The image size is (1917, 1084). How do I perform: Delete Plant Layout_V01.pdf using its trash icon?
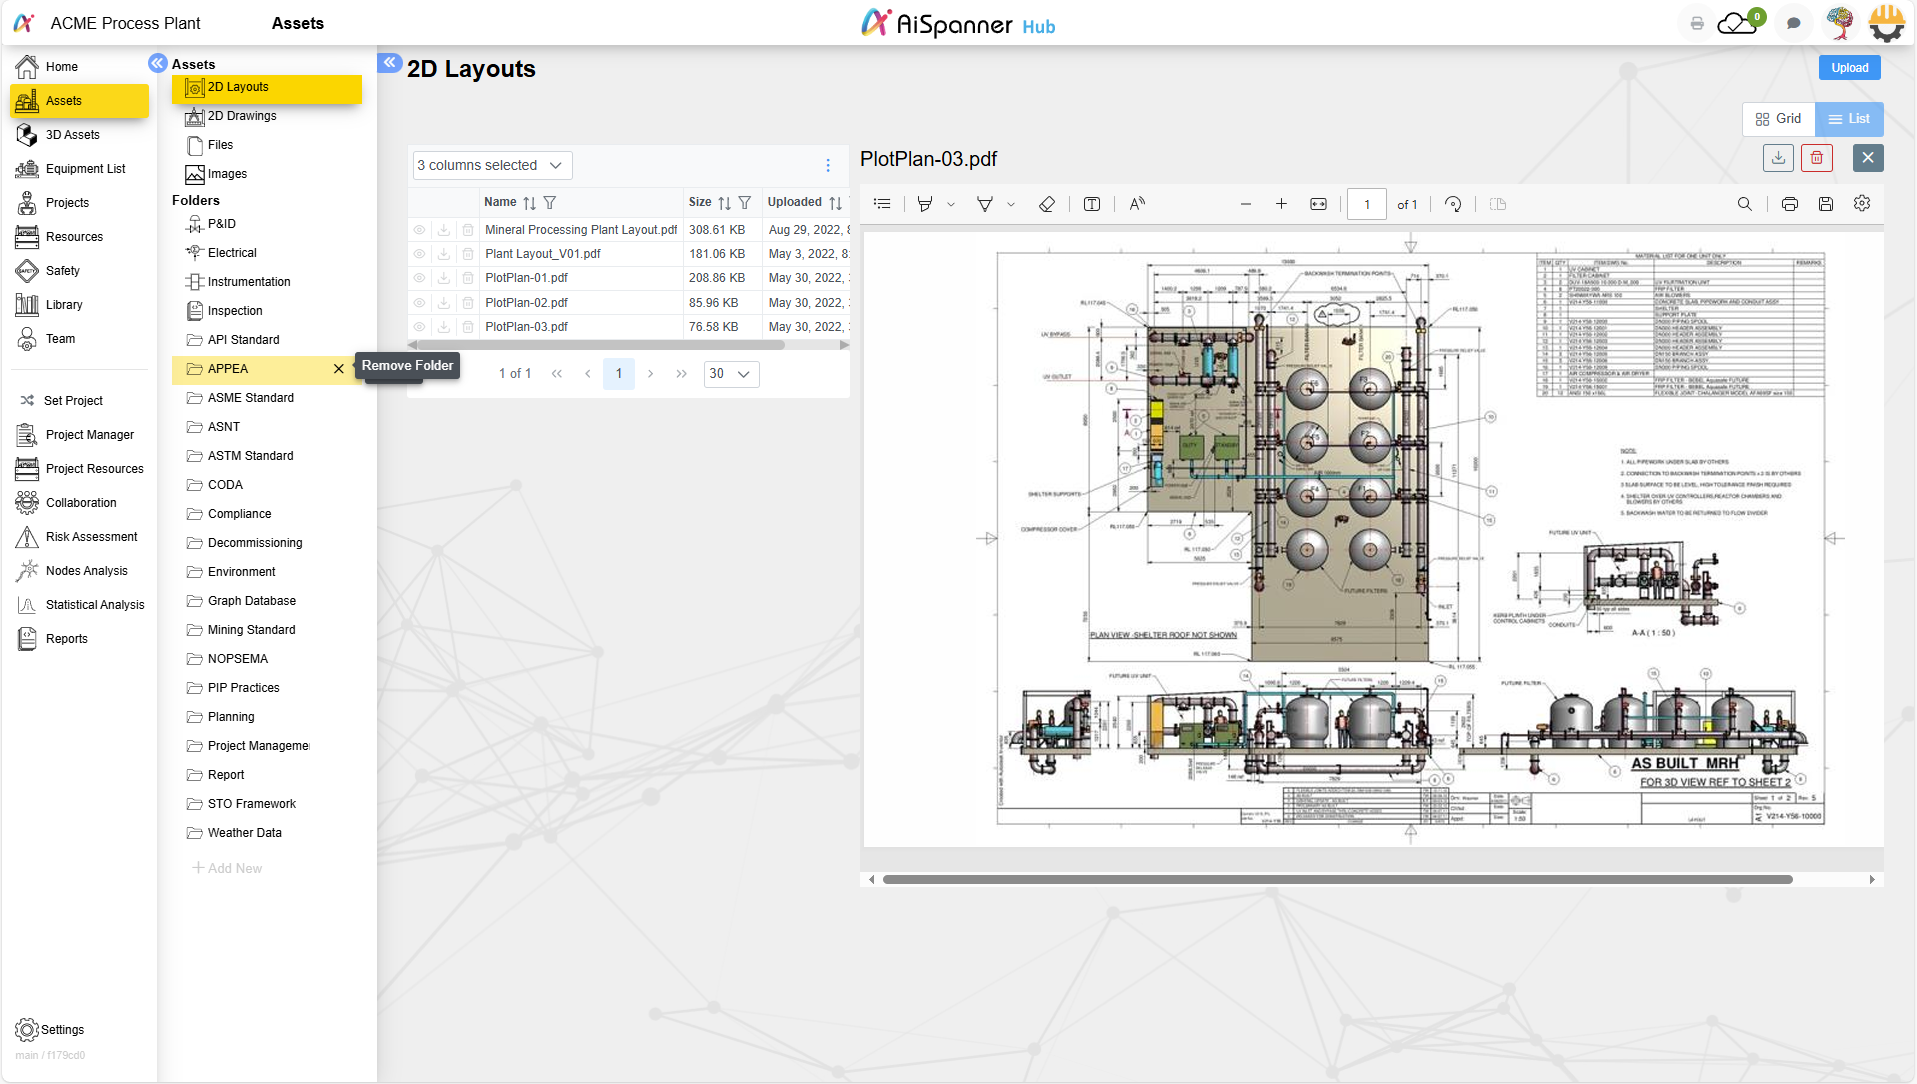pyautogui.click(x=467, y=253)
